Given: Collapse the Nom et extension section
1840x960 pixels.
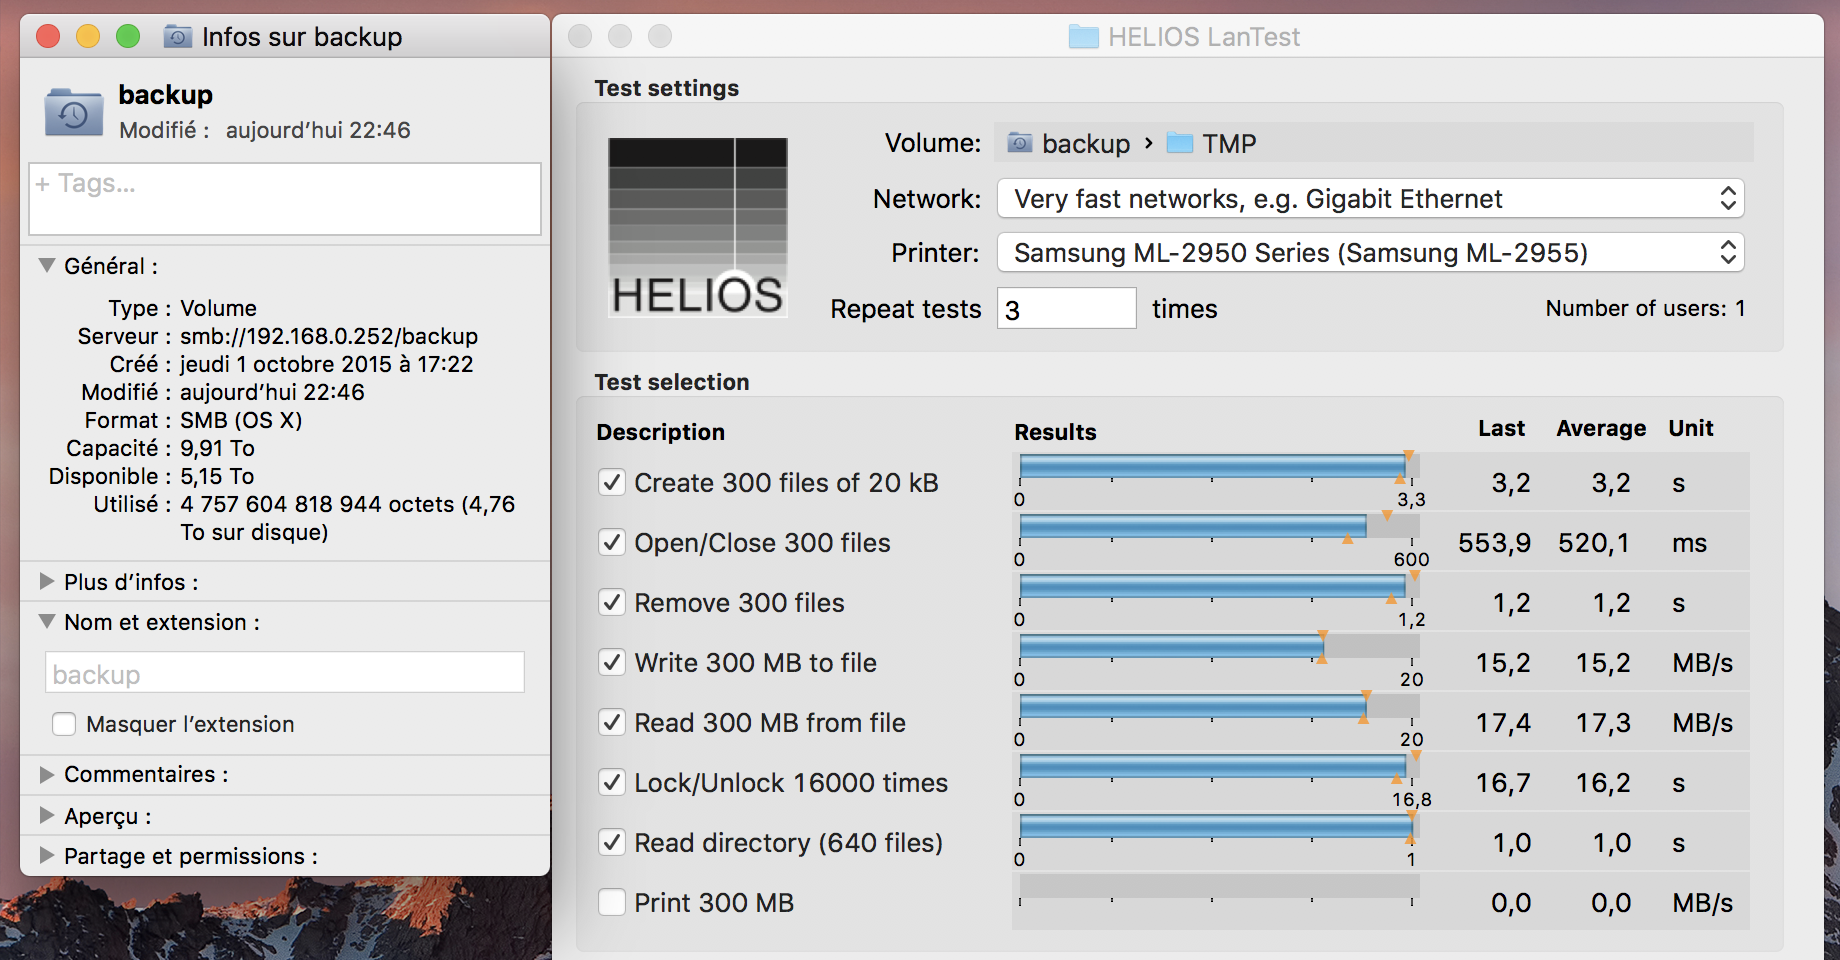Looking at the screenshot, I should [46, 621].
